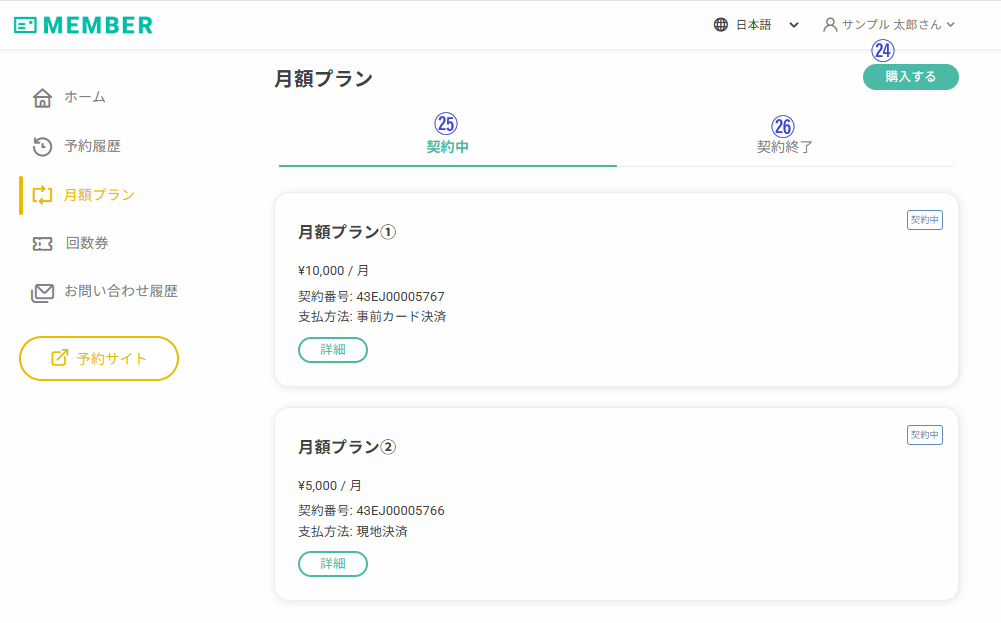Click the MEMBER logo card icon
The height and width of the screenshot is (623, 1001).
pos(25,25)
